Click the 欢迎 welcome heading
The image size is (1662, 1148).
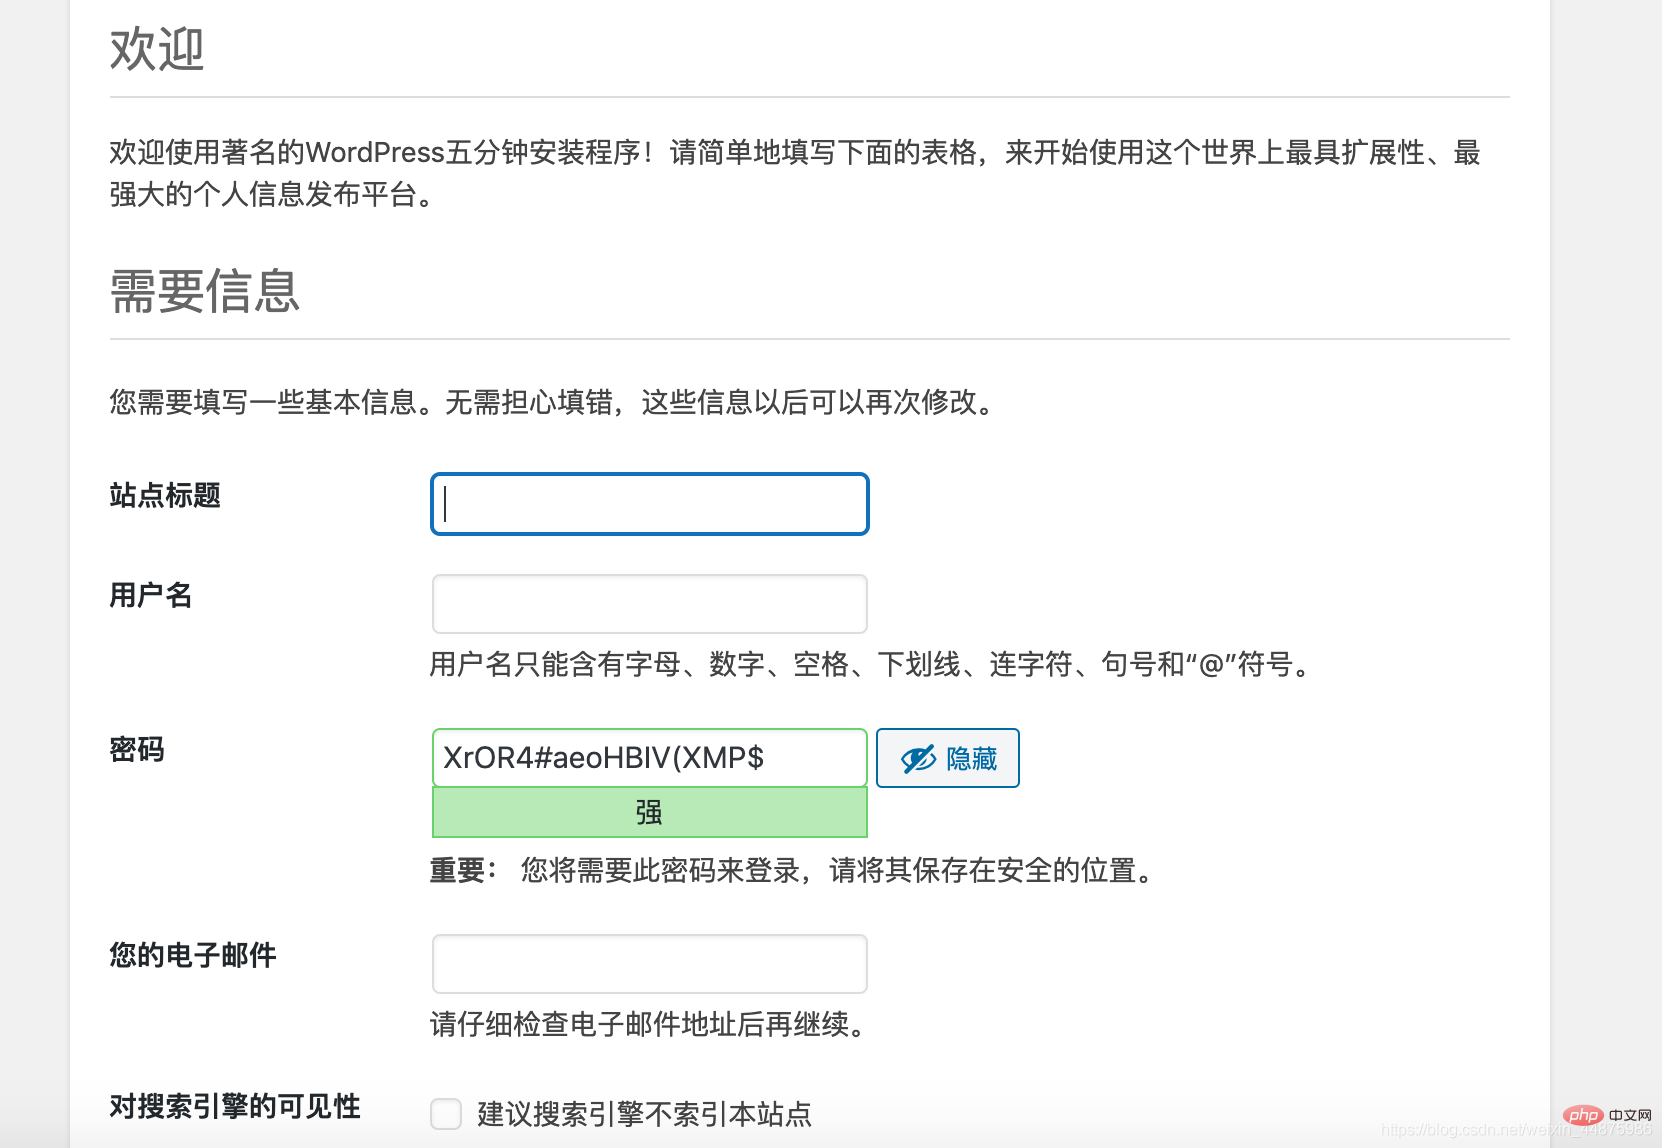tap(156, 48)
